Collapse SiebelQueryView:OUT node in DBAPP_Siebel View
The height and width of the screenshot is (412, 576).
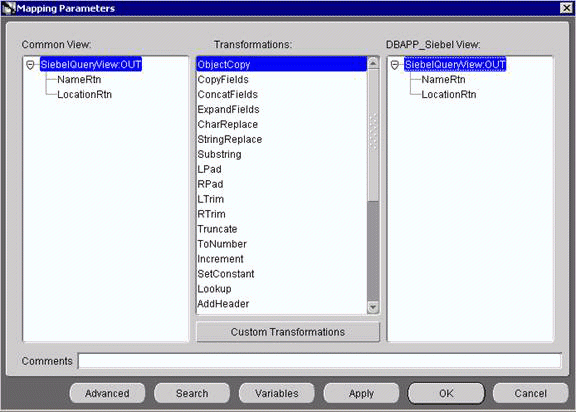pos(395,65)
